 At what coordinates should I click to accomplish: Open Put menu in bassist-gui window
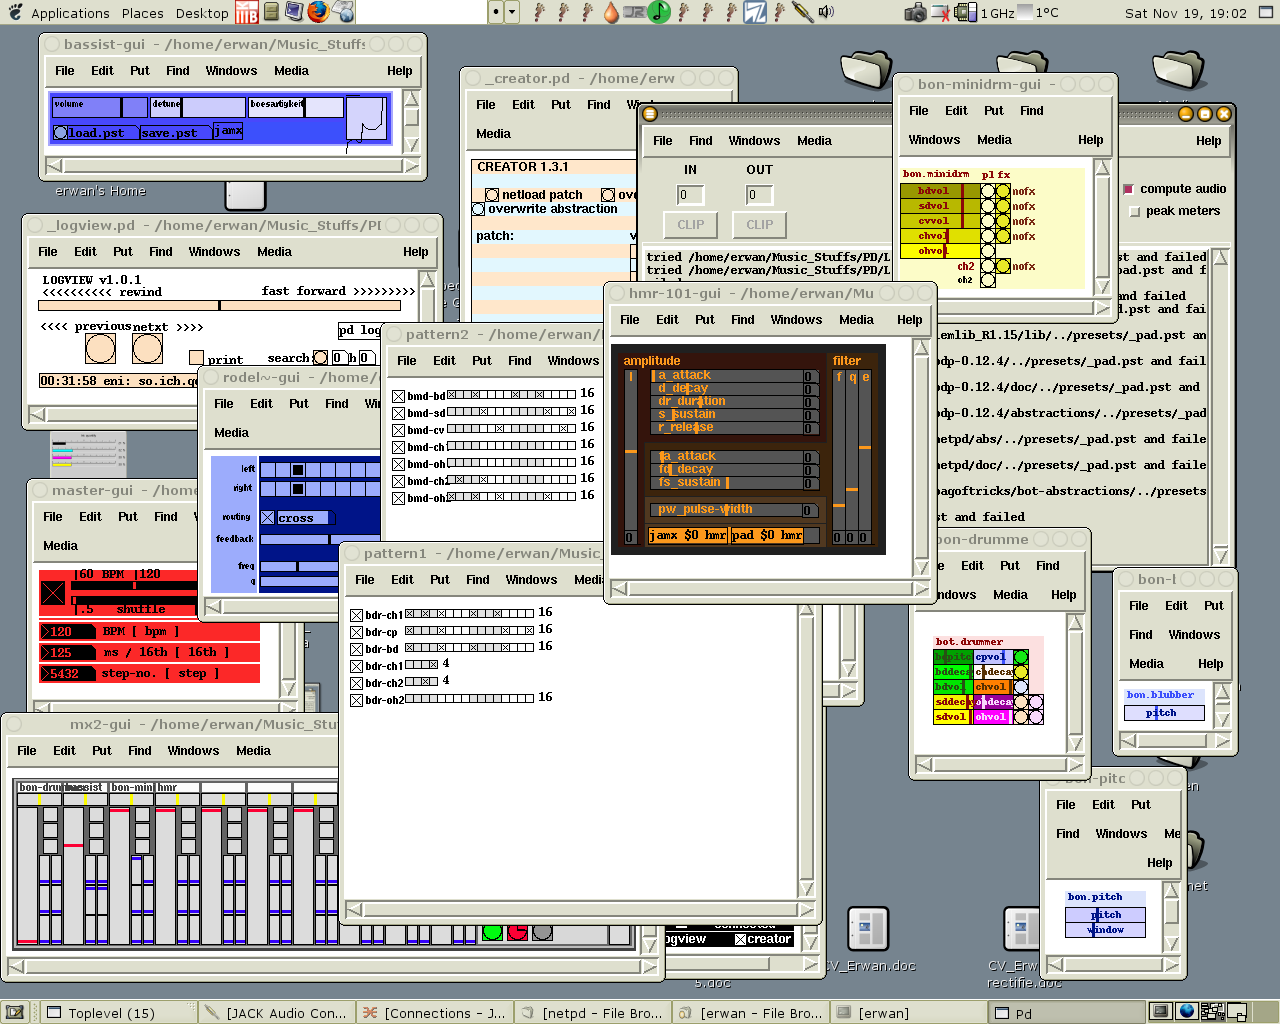(140, 71)
